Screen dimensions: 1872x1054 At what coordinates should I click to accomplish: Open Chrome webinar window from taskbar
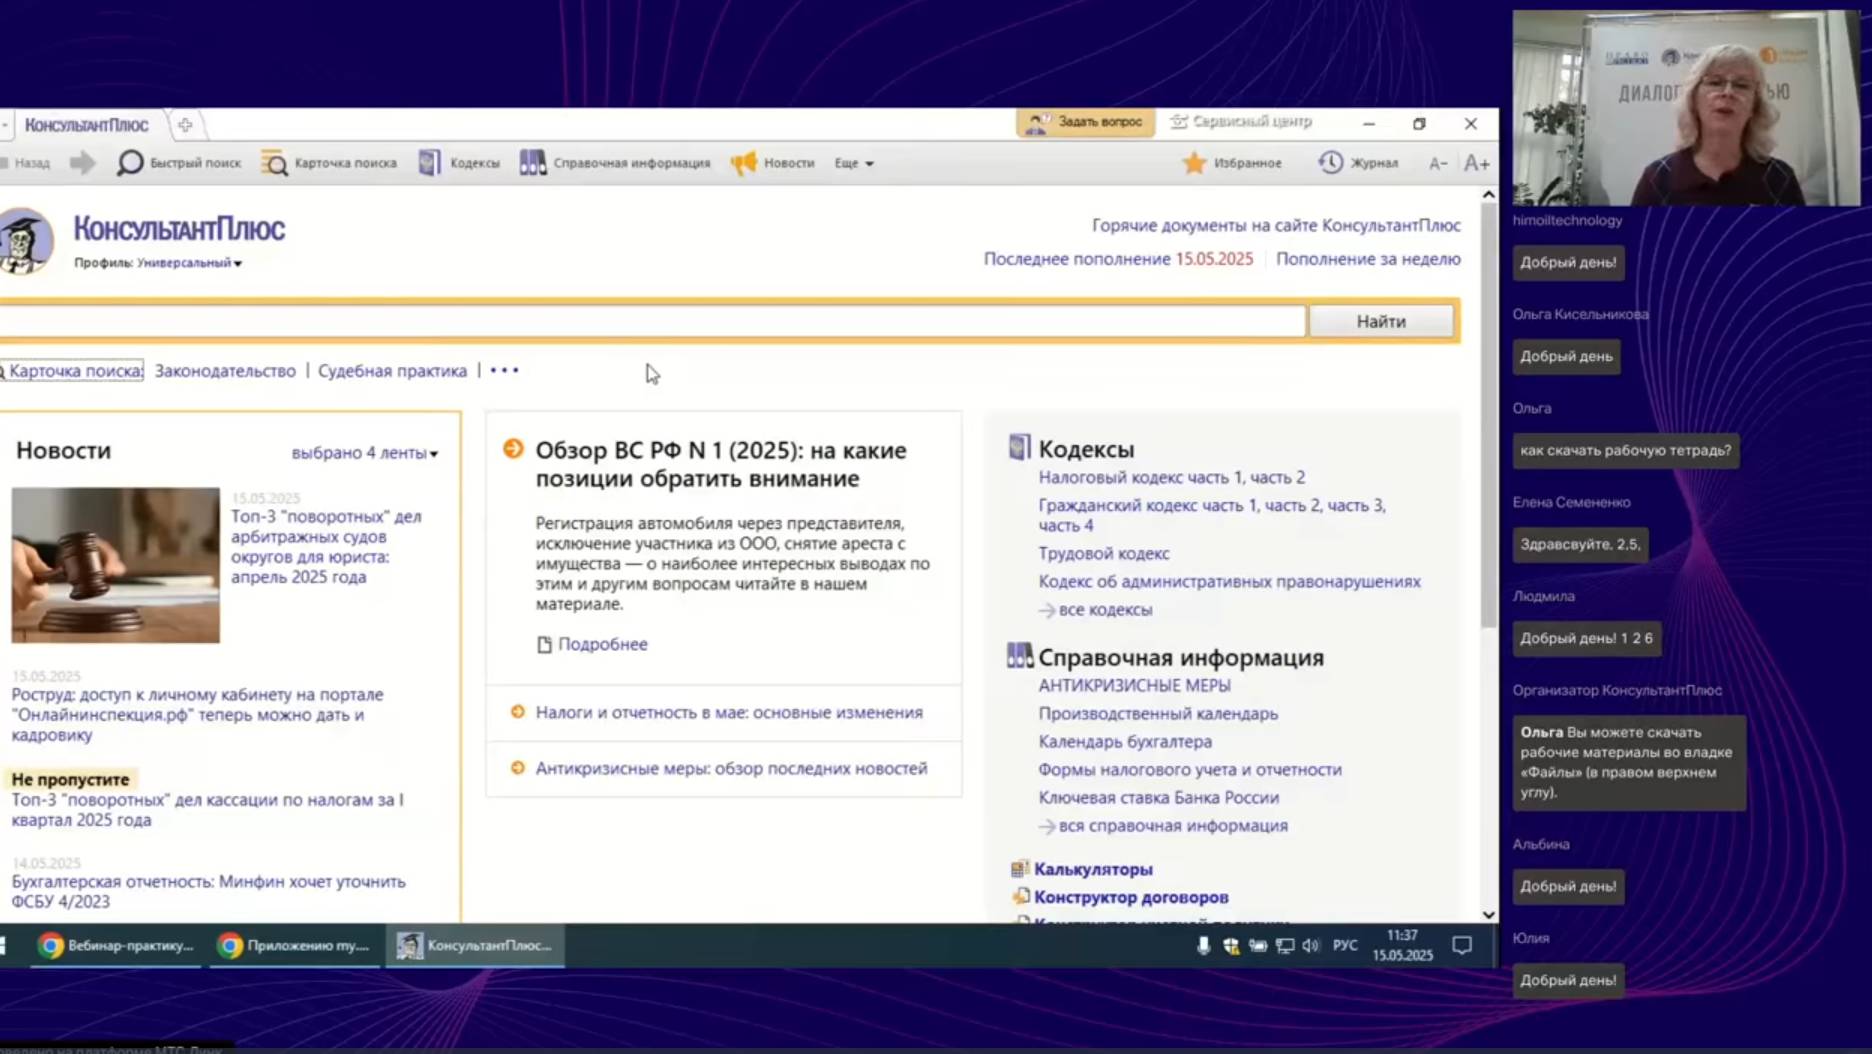[x=113, y=945]
